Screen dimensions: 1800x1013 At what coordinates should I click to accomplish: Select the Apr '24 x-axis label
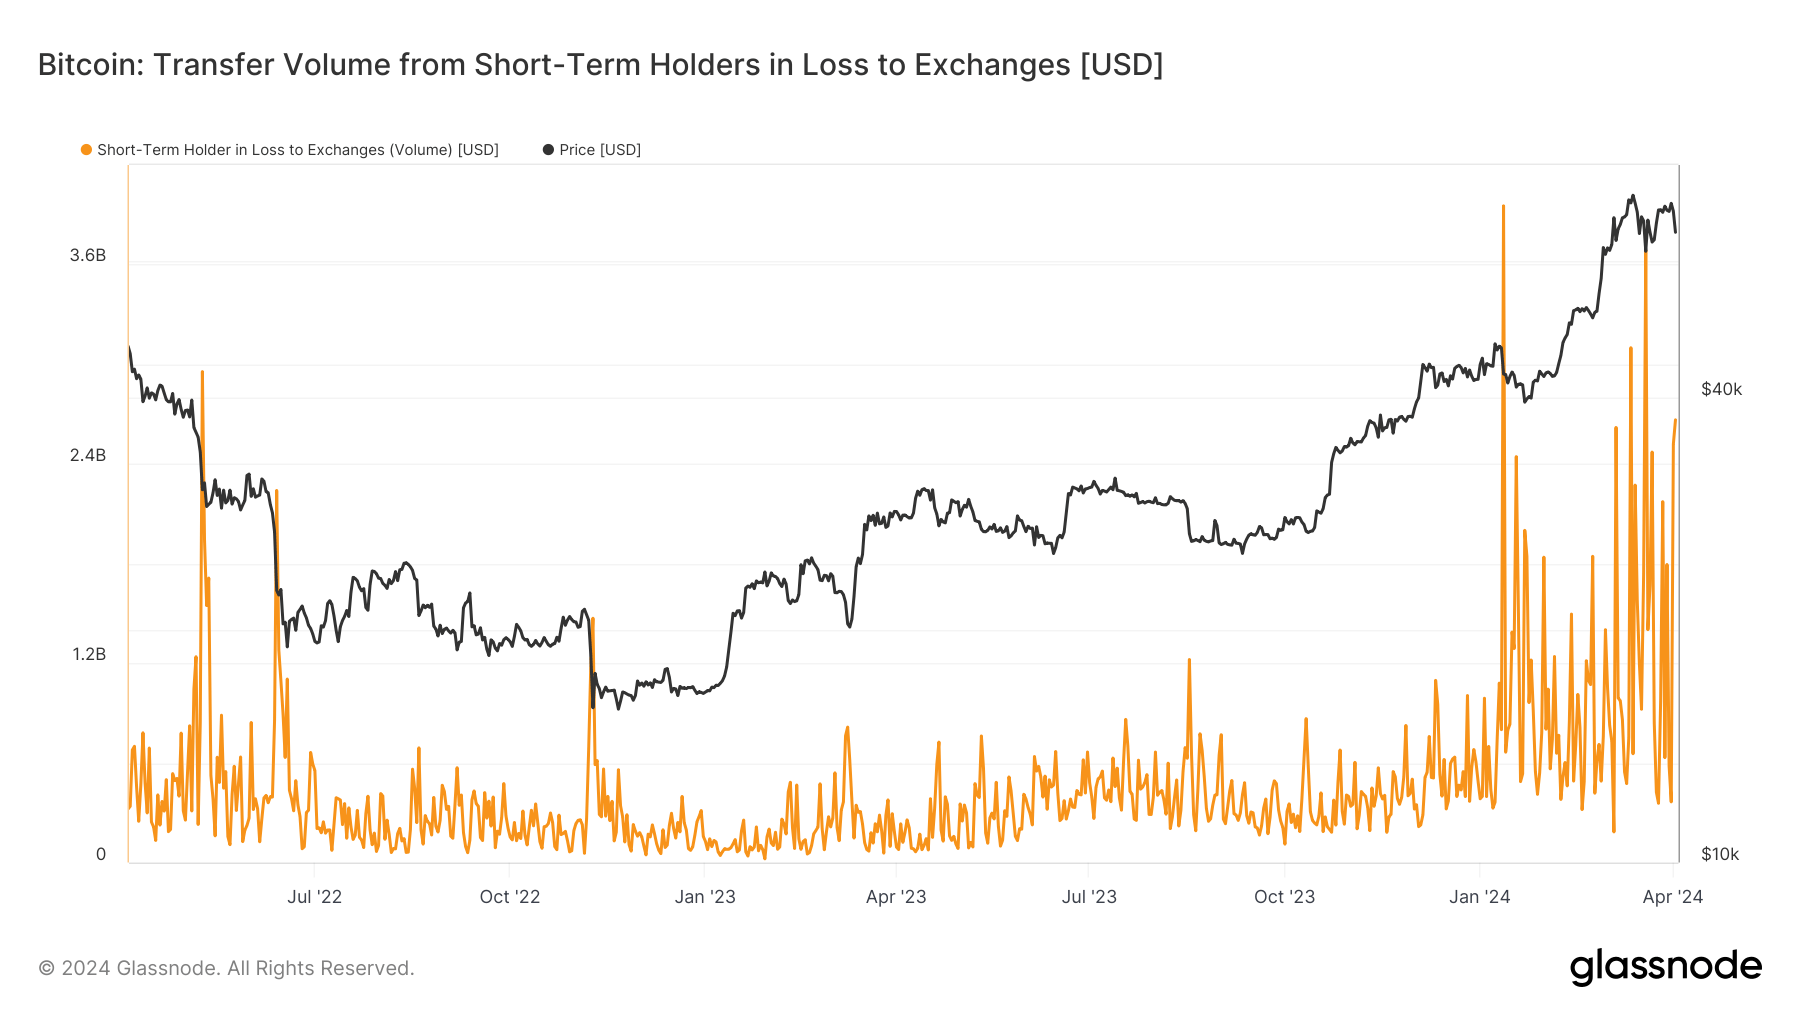point(1672,897)
